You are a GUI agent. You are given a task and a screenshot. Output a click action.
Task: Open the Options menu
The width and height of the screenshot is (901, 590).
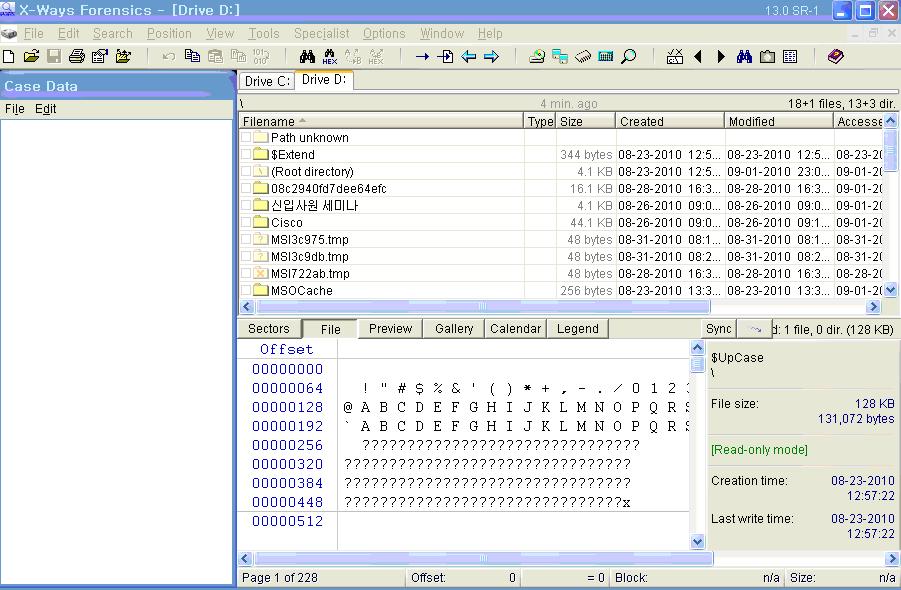coord(384,33)
